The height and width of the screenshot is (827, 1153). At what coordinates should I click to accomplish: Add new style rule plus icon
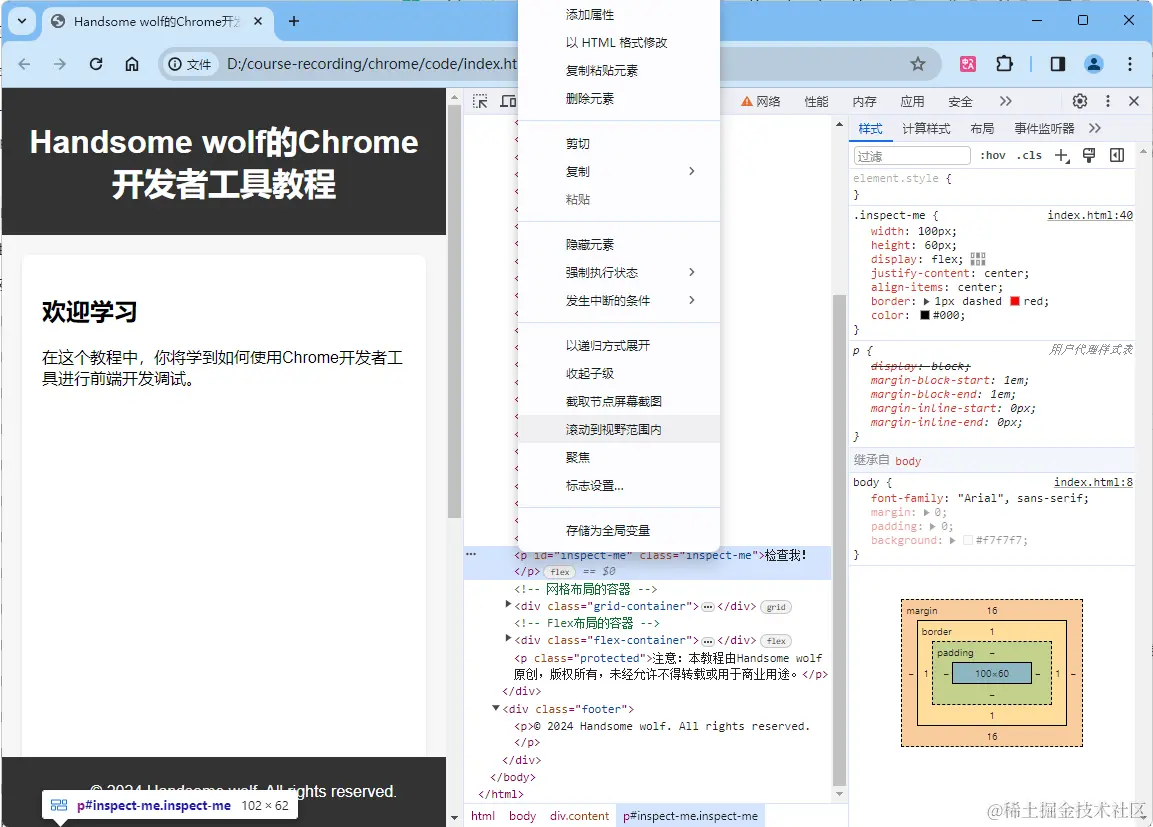[1062, 155]
